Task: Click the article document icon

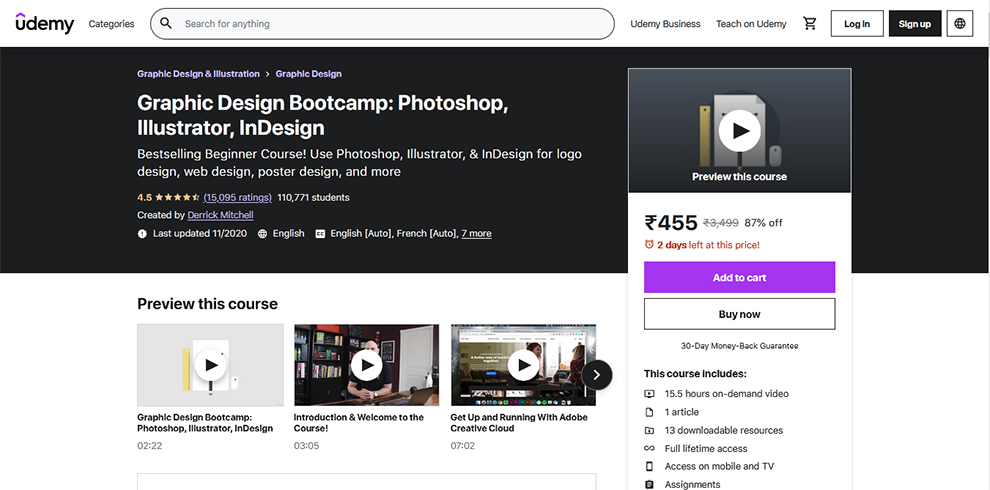Action: coord(649,412)
